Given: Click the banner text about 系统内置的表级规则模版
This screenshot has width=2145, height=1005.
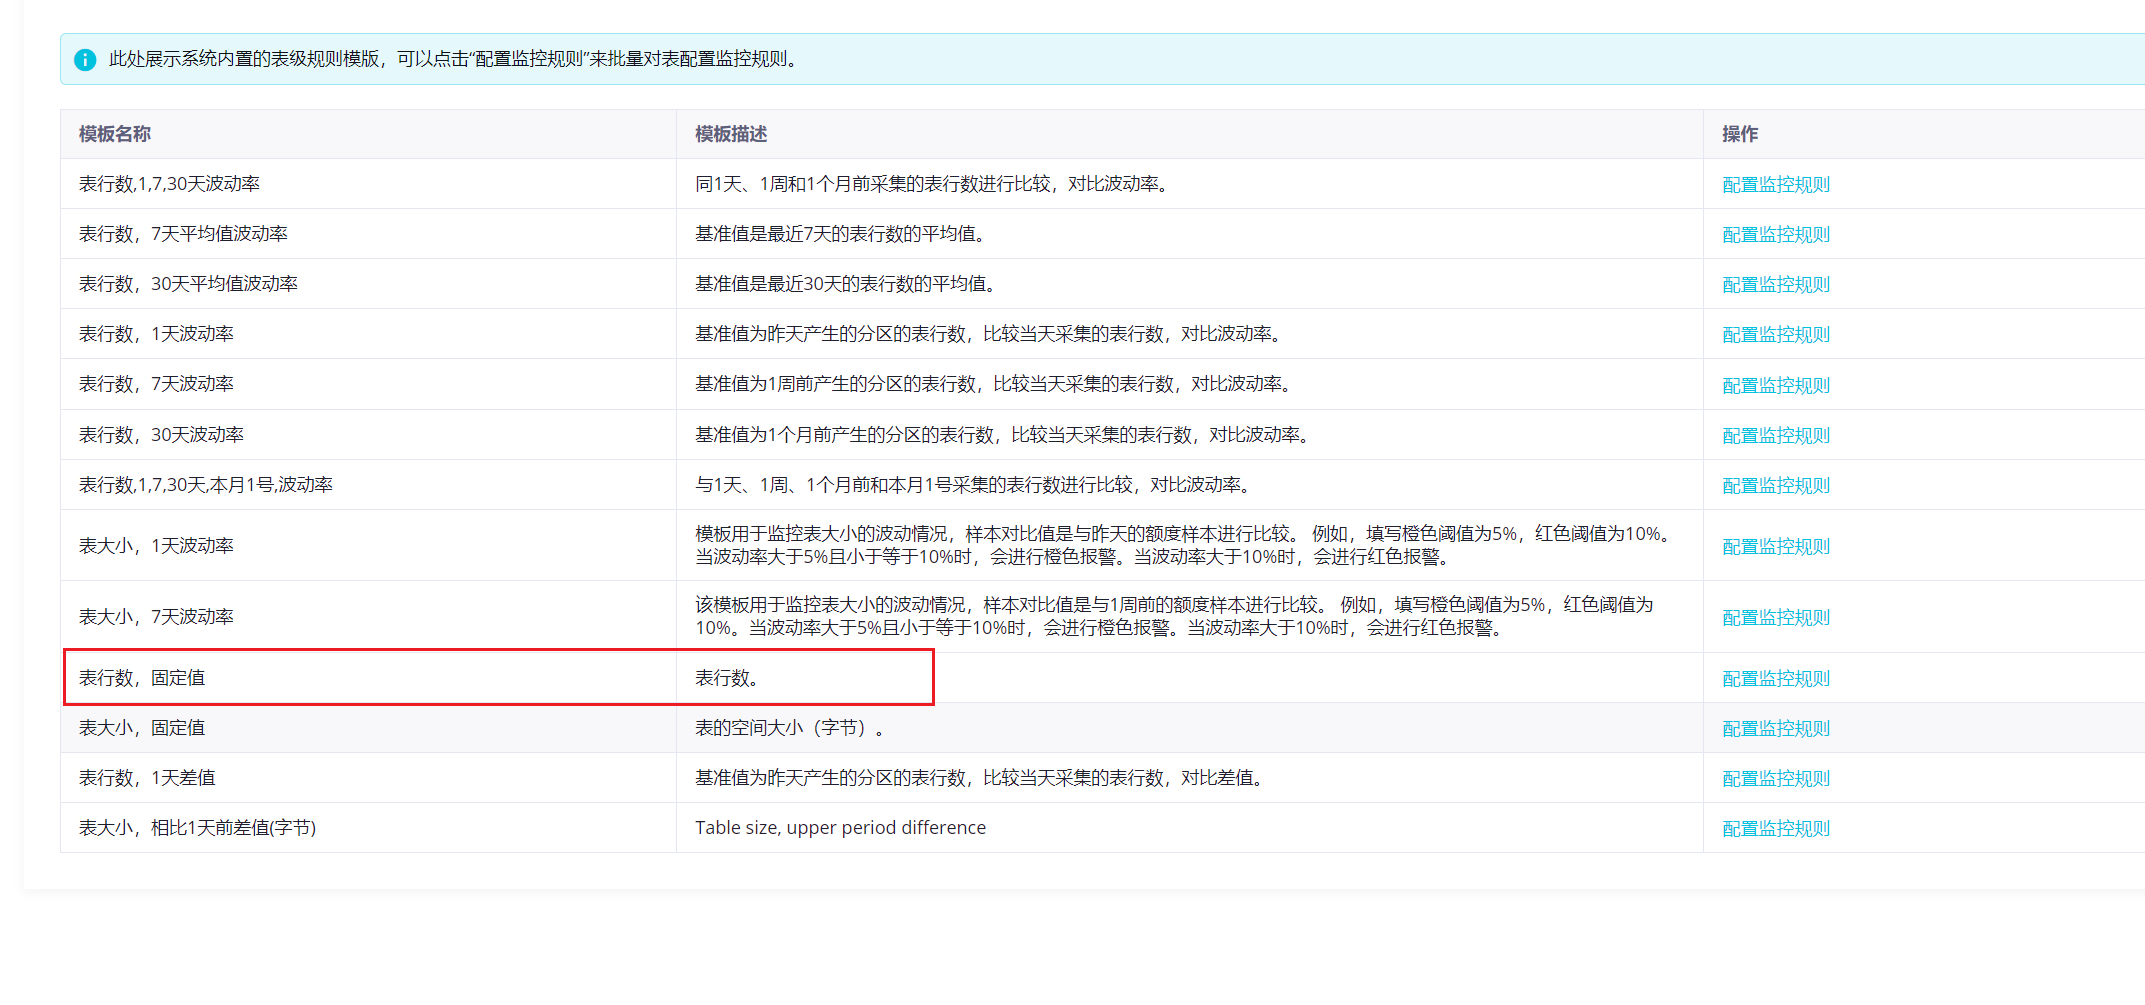Looking at the screenshot, I should click(456, 59).
